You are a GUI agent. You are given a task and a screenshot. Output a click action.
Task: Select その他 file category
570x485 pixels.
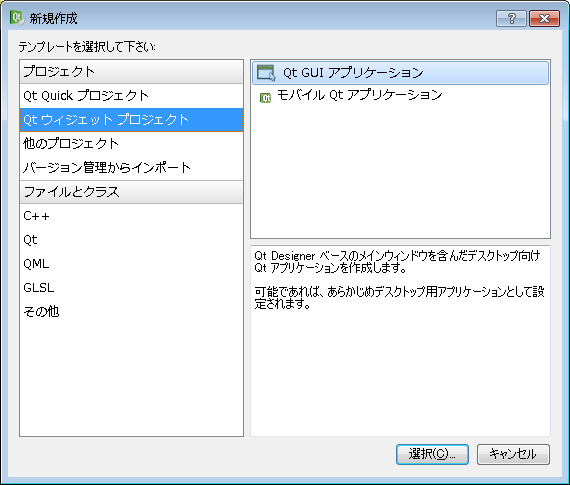(x=131, y=312)
